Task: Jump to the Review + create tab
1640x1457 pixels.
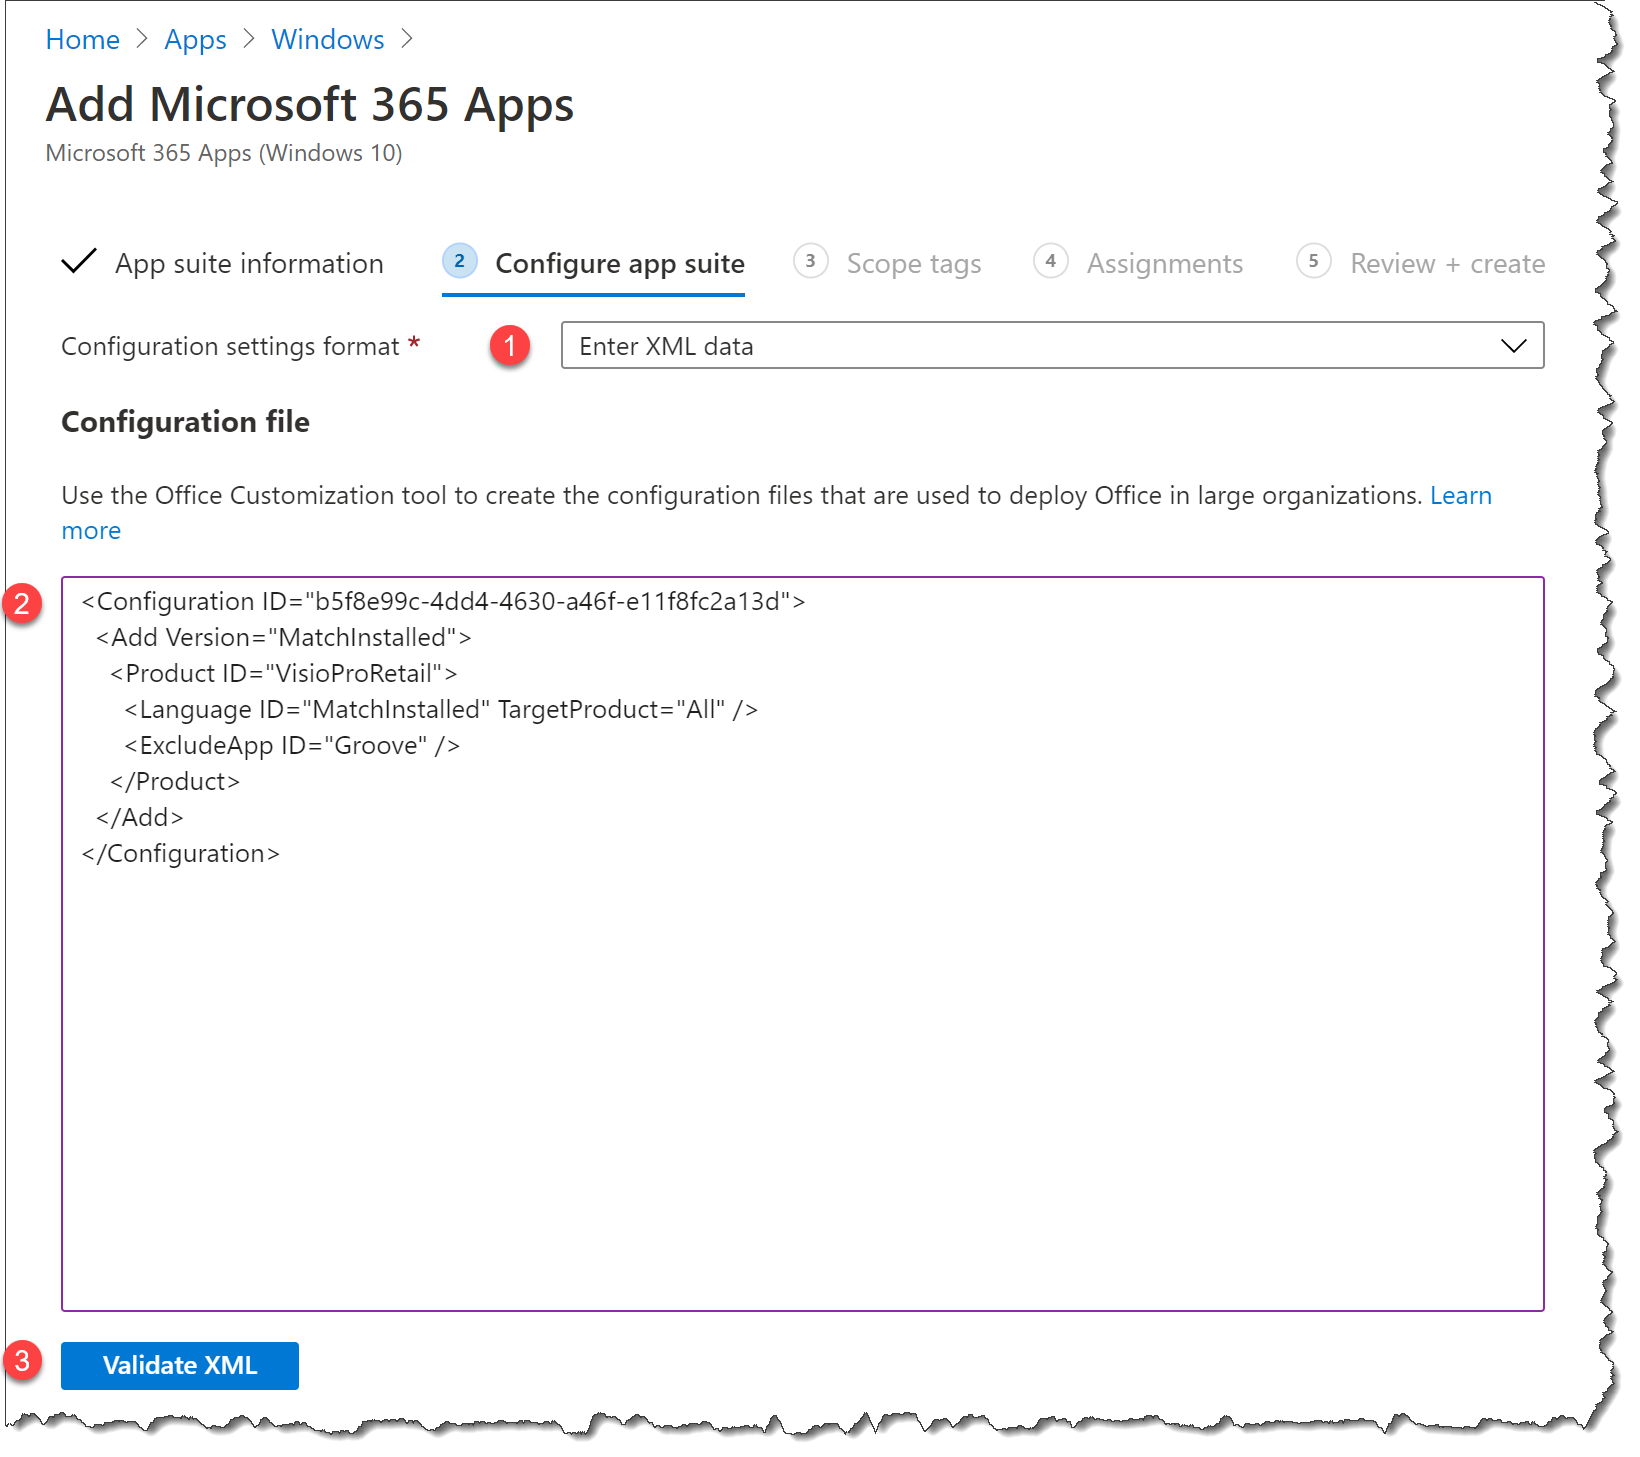Action: (1446, 264)
